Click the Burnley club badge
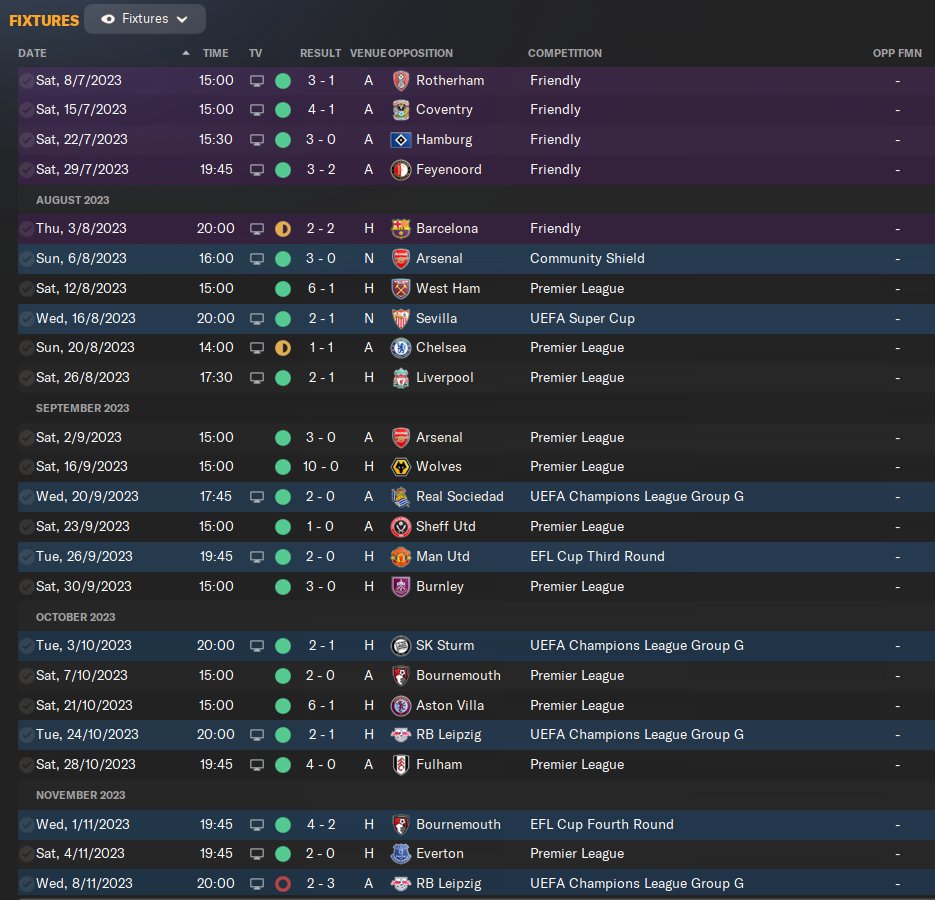935x900 pixels. 401,586
